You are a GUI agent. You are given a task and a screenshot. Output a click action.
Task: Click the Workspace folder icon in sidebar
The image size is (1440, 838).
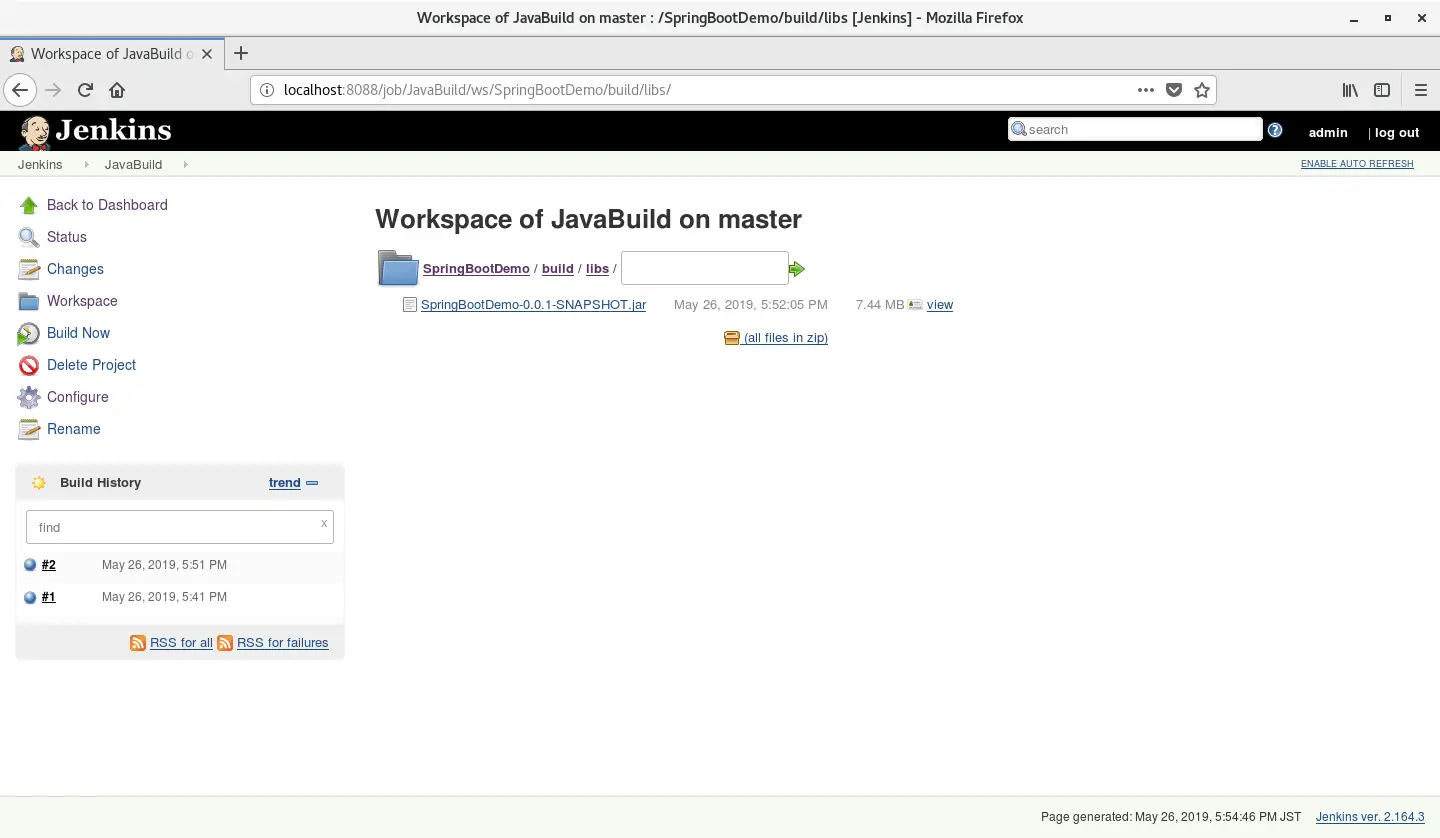(28, 301)
